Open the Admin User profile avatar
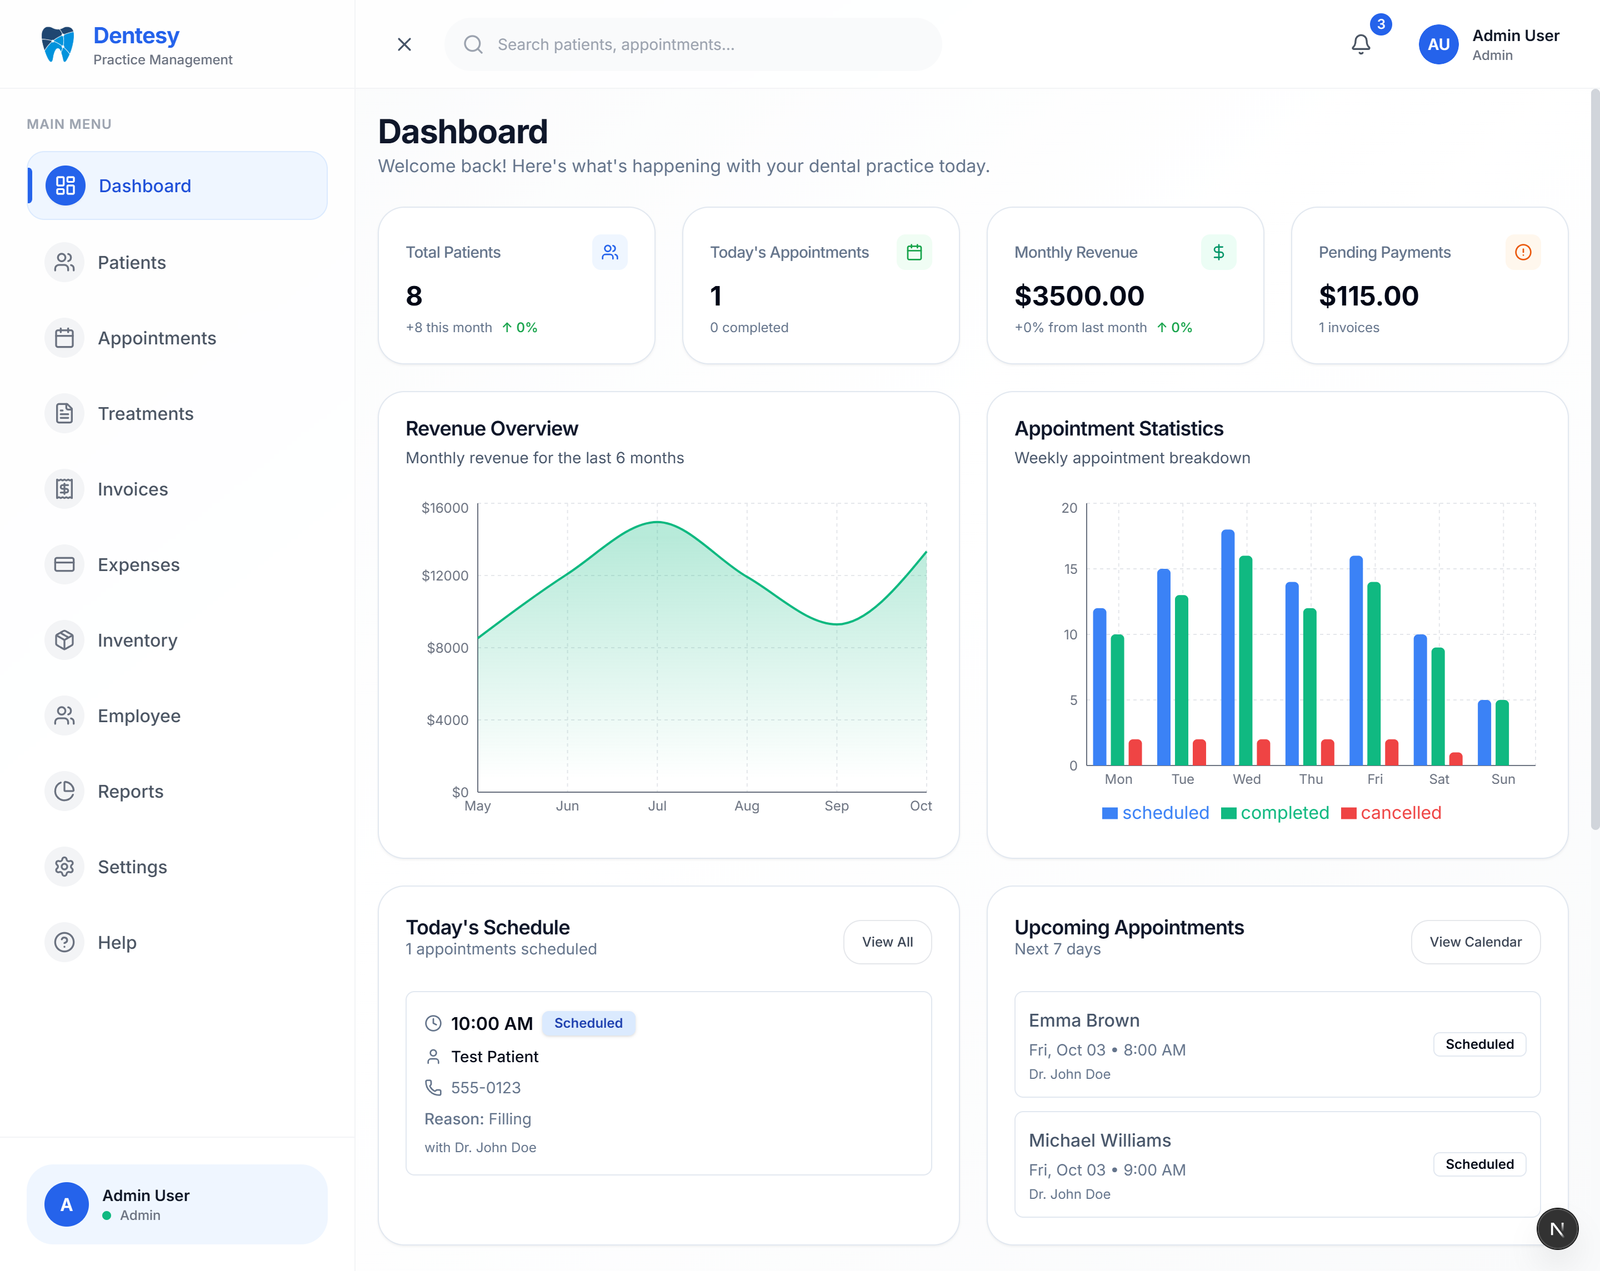This screenshot has width=1600, height=1271. click(1438, 44)
